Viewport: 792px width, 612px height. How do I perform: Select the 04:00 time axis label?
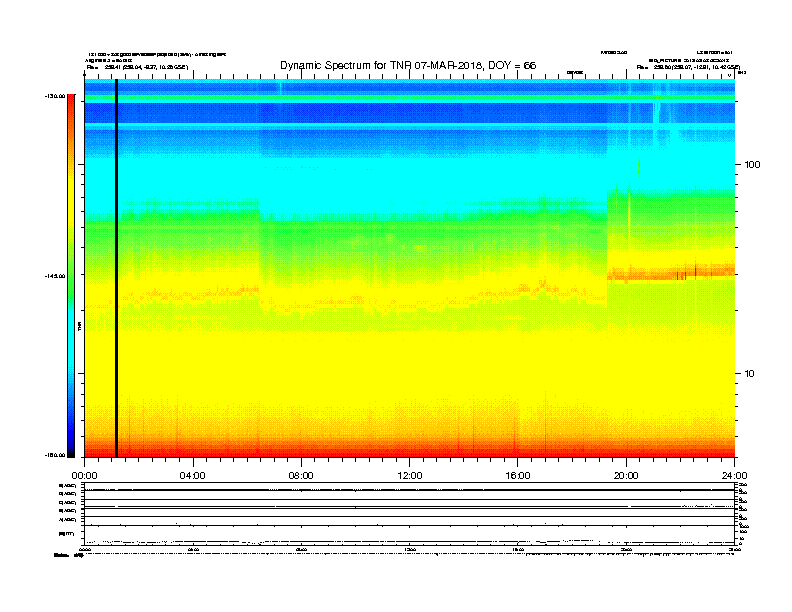(193, 476)
